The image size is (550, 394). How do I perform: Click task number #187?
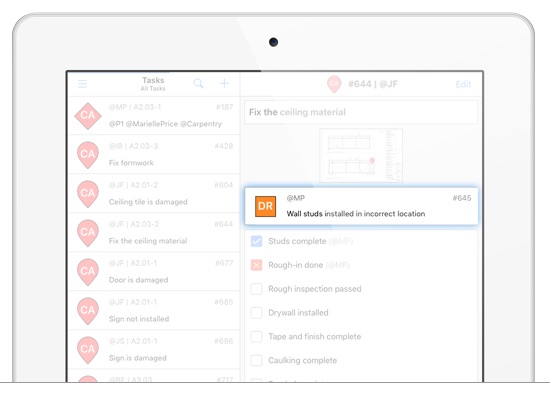[224, 107]
